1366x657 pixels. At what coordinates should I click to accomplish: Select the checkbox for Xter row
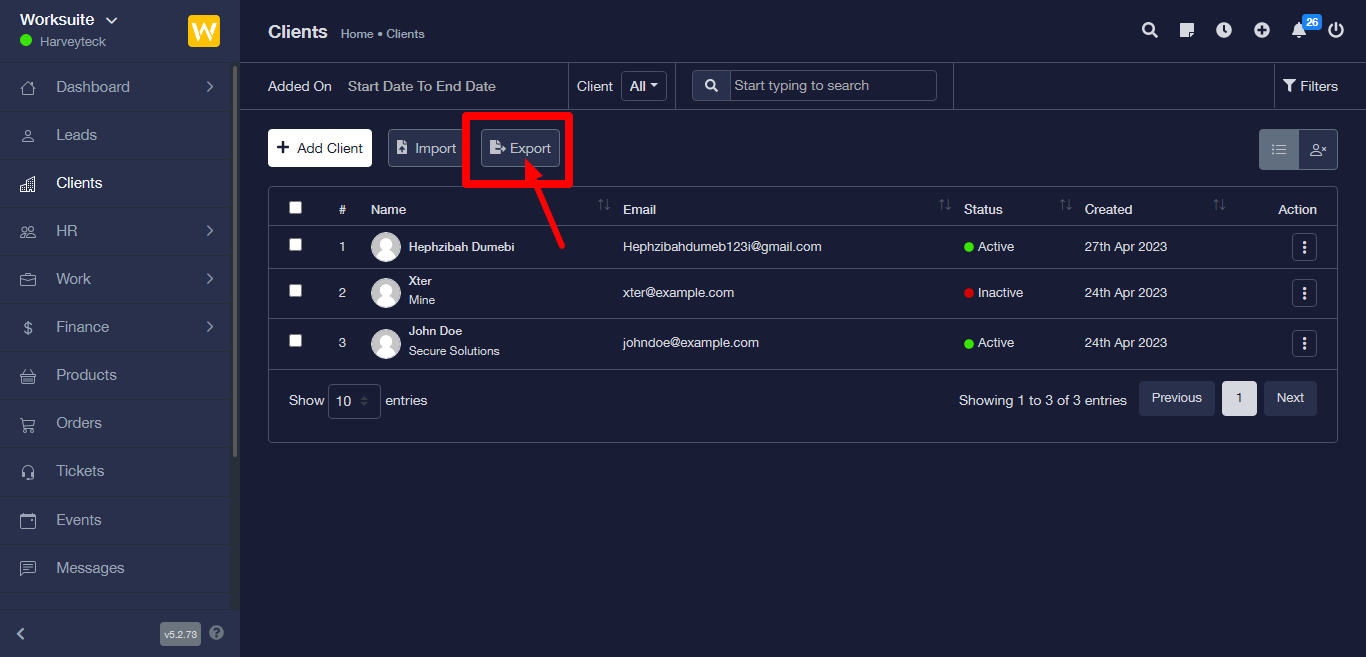click(x=295, y=291)
